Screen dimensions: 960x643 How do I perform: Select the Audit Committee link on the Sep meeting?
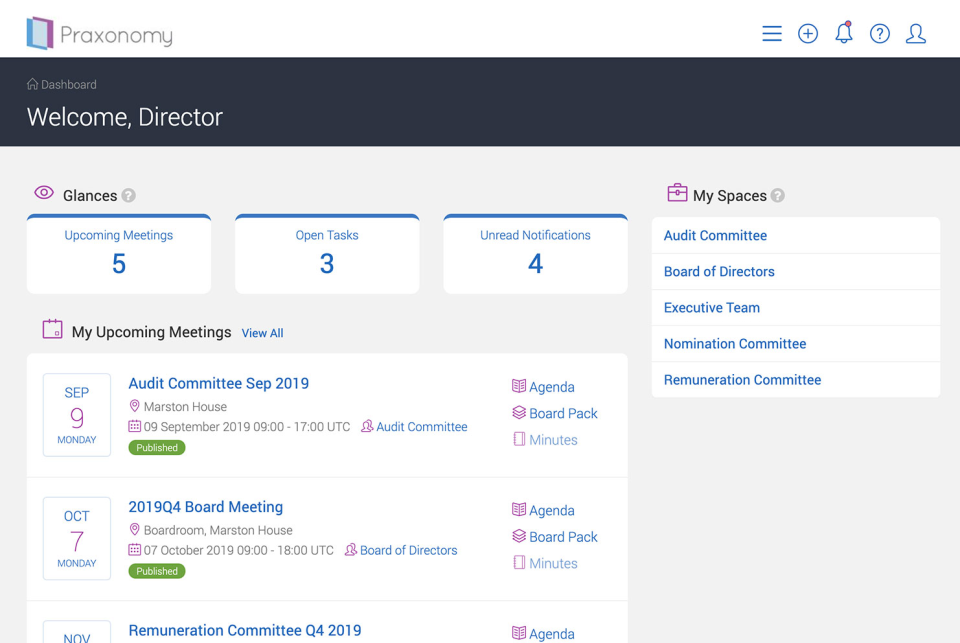point(421,427)
